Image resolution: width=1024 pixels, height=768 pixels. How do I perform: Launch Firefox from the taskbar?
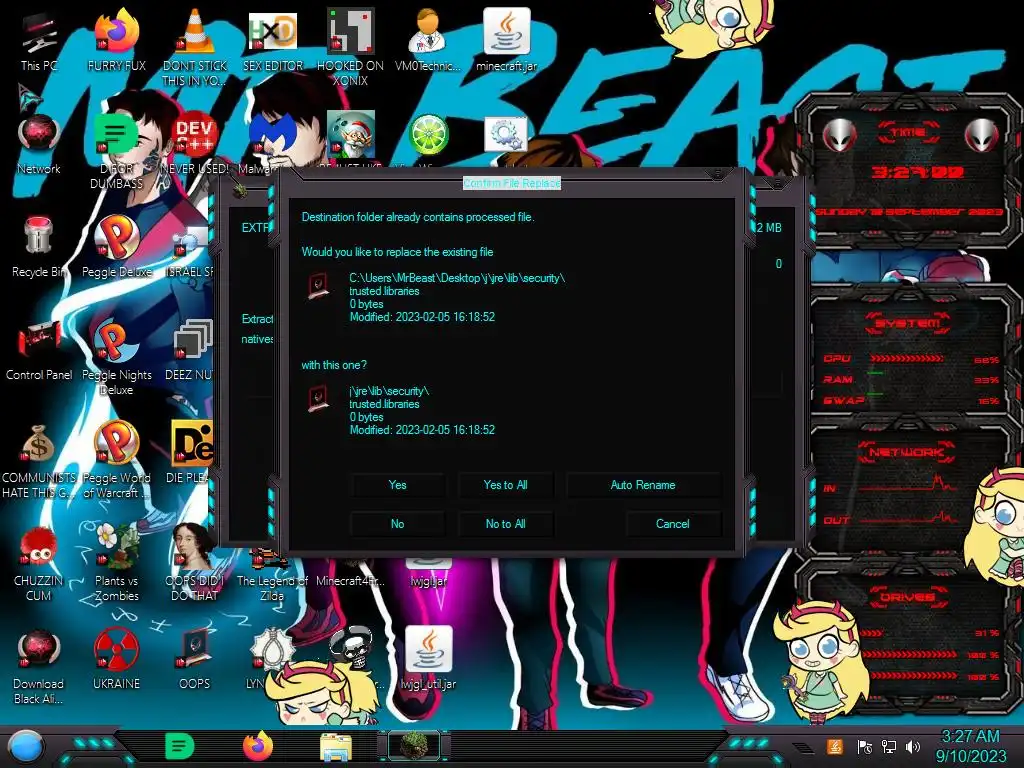(258, 746)
